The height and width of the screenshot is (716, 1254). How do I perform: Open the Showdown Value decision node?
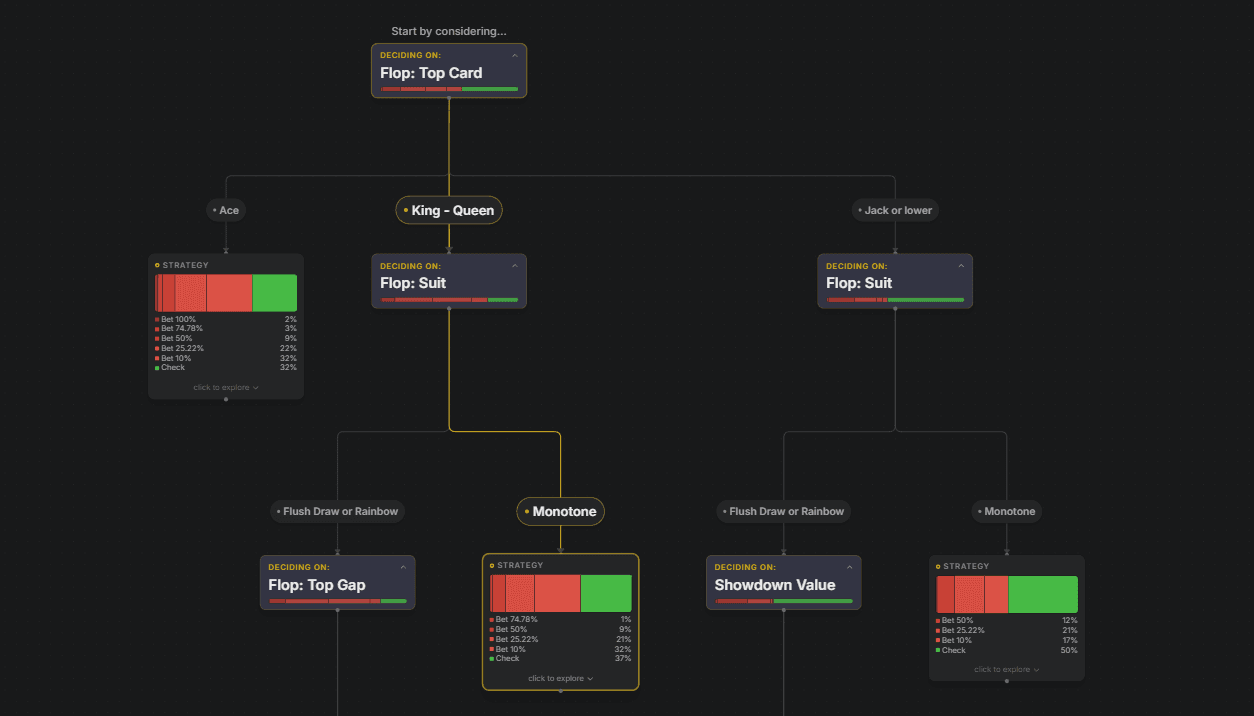[783, 582]
